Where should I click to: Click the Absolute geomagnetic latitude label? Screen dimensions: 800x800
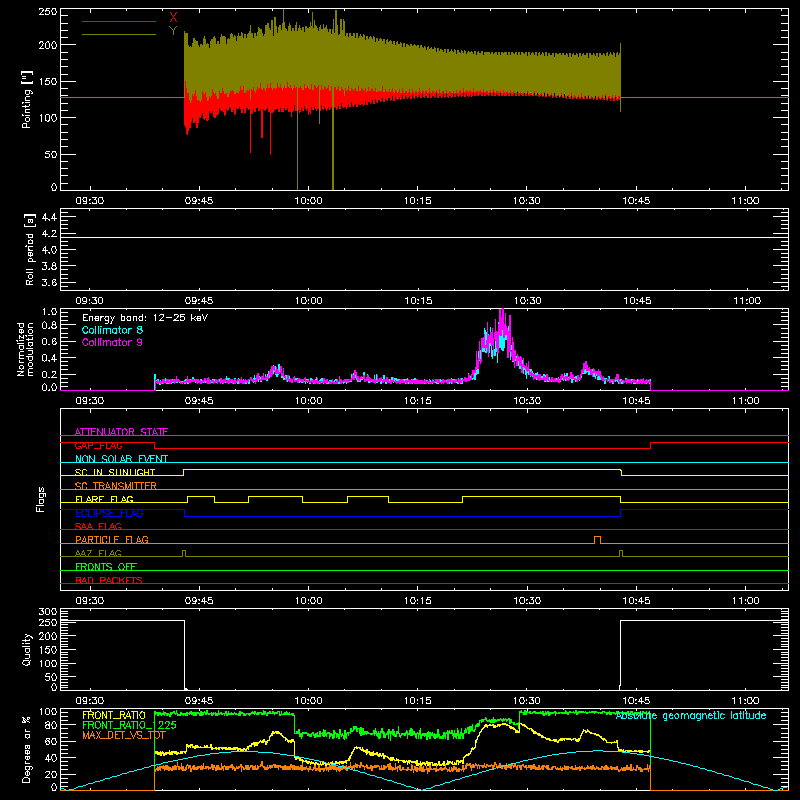pos(691,716)
